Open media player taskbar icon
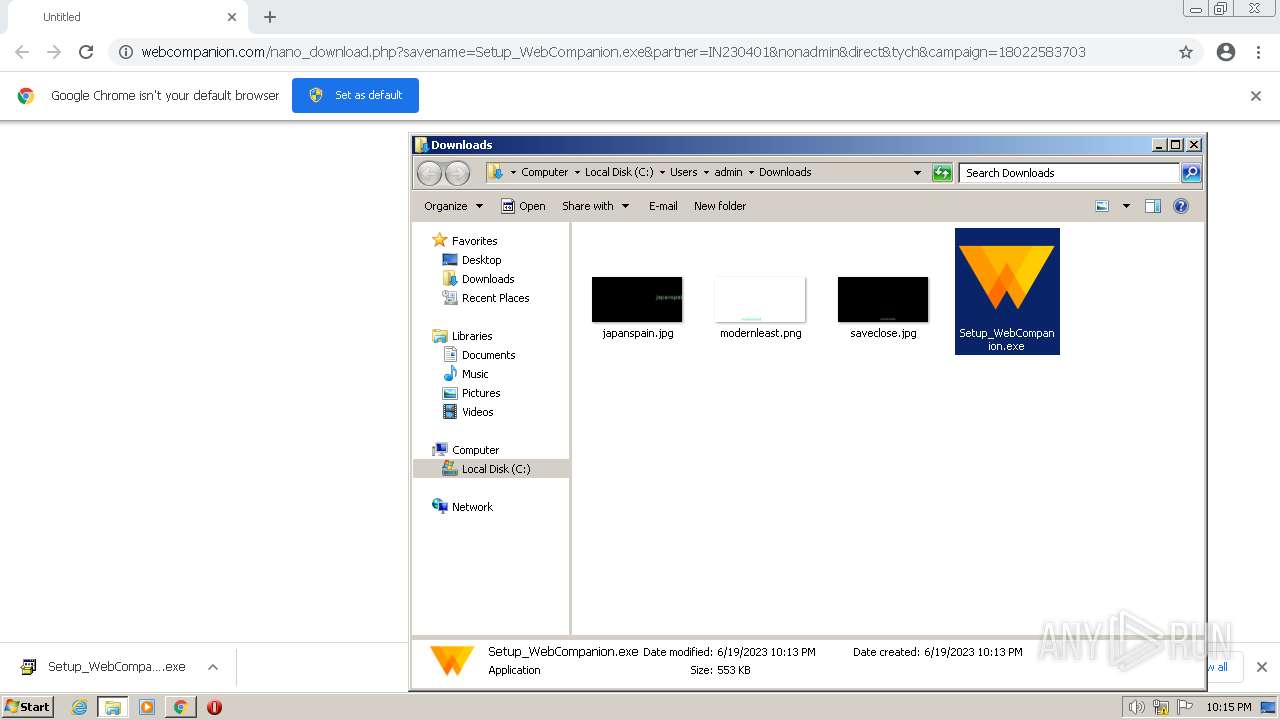The width and height of the screenshot is (1280, 720). tap(147, 707)
